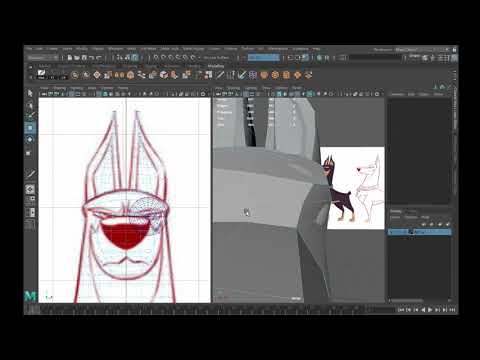Viewport: 480px width, 360px height.
Task: Toggle Channel Box panel icon at top right
Action: (454, 58)
